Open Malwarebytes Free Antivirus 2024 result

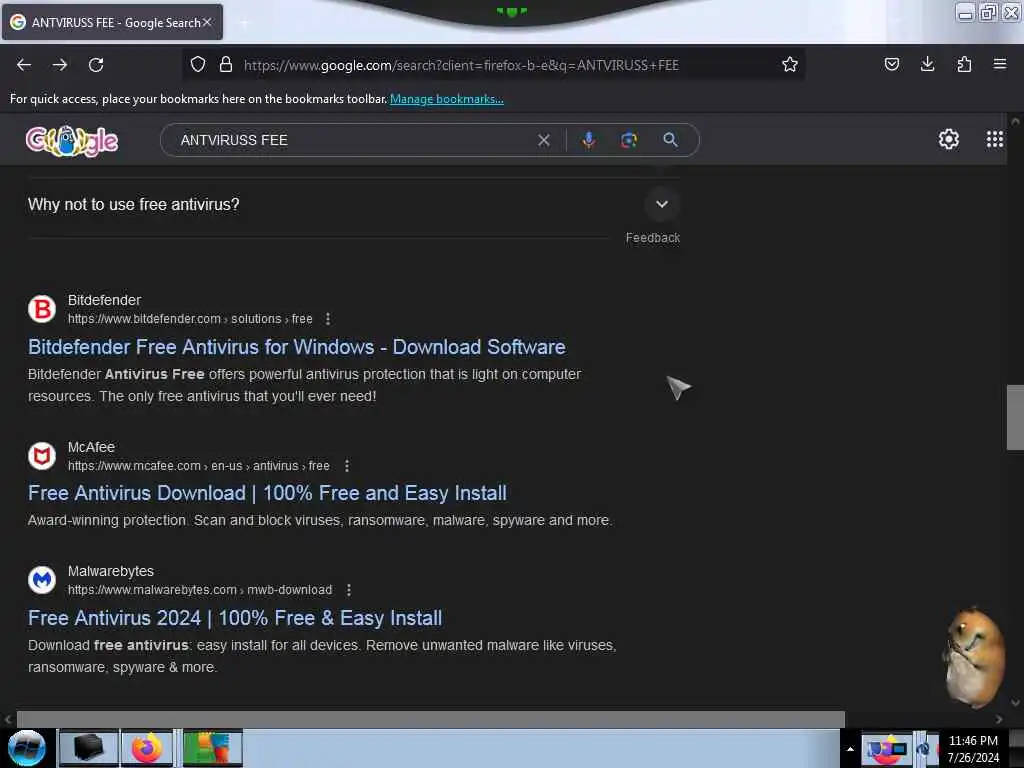click(235, 618)
